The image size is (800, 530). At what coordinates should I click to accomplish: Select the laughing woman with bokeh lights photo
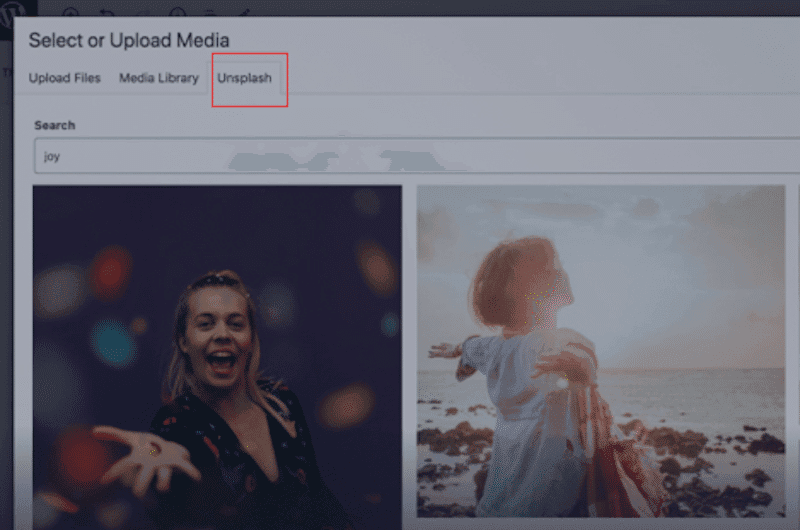coord(217,357)
